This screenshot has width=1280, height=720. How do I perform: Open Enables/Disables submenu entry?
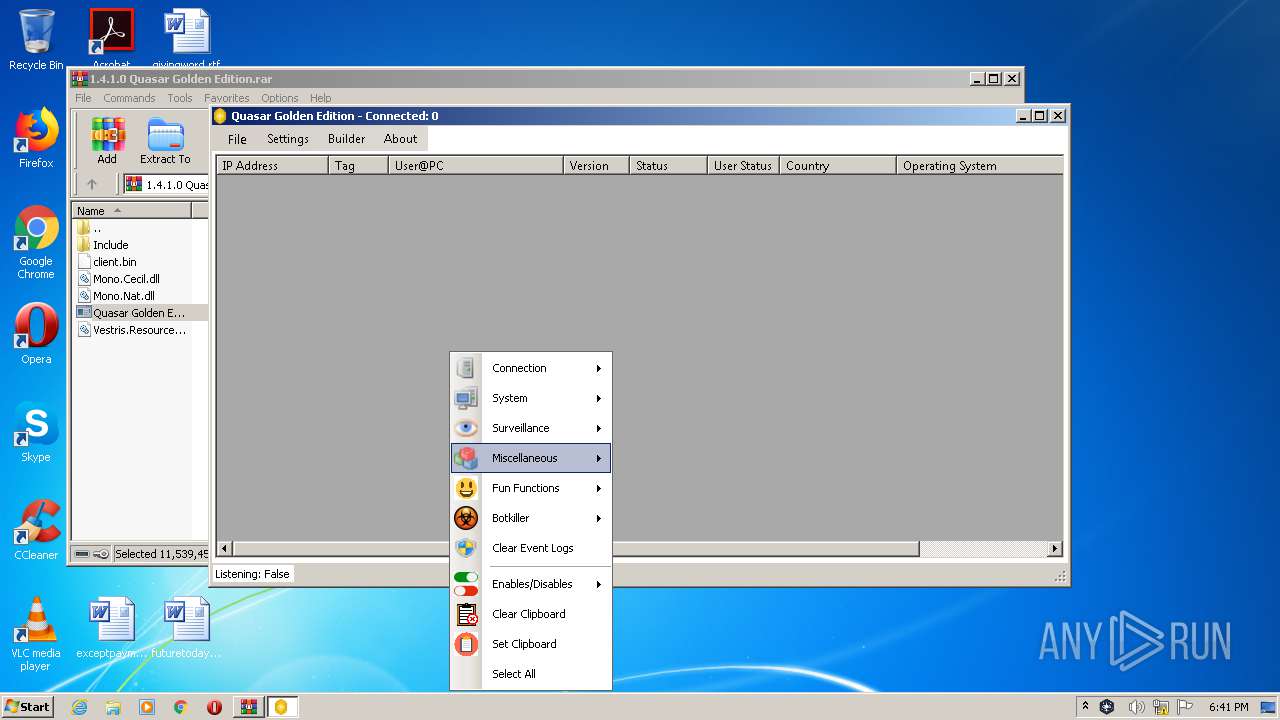[x=531, y=584]
